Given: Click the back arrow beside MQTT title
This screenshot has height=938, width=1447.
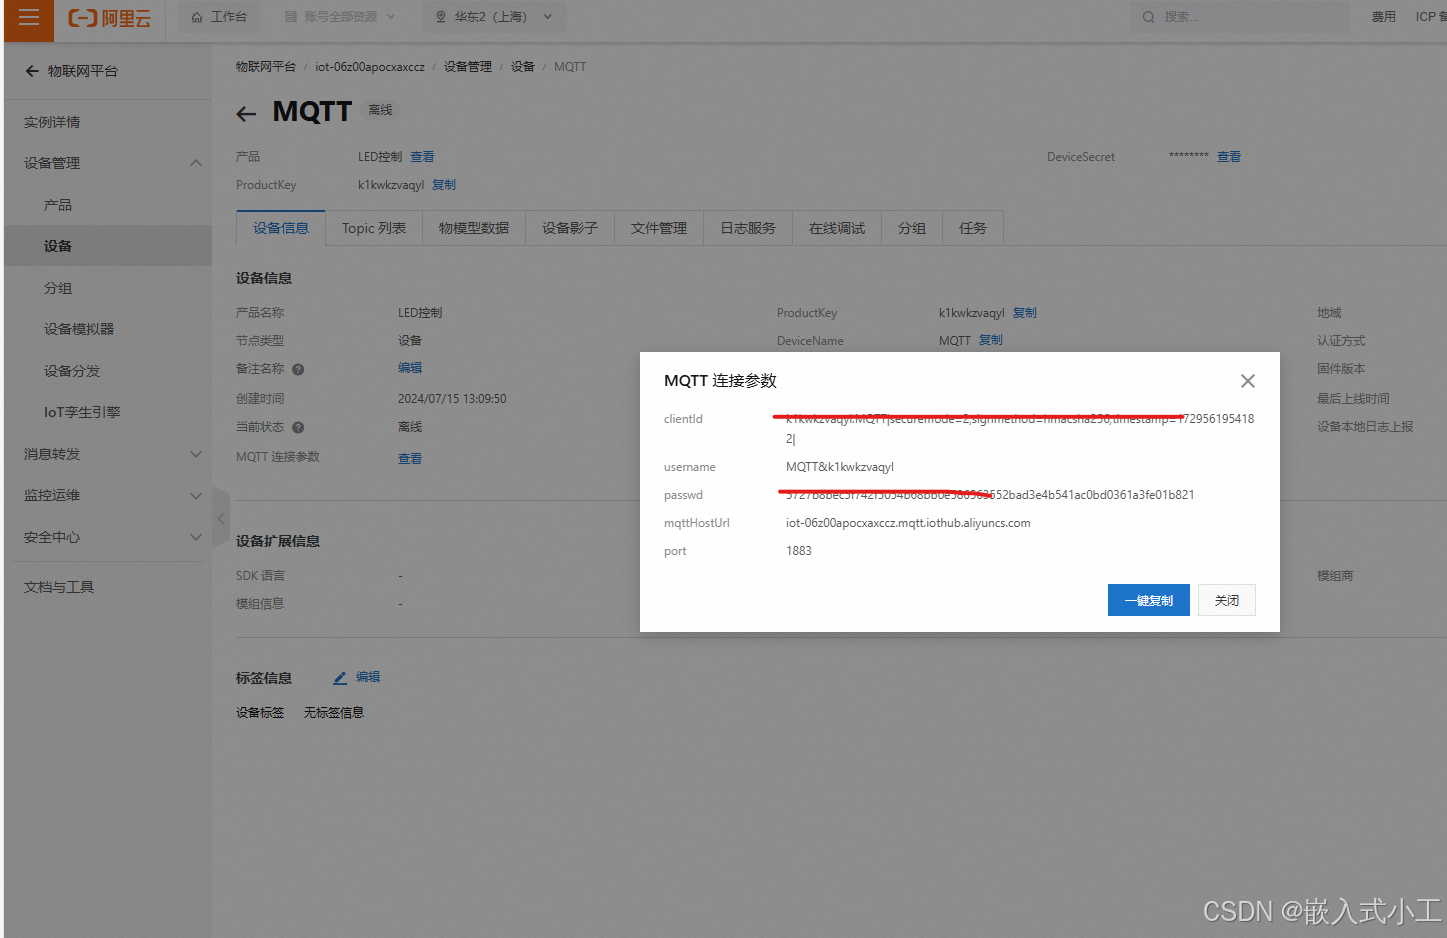Looking at the screenshot, I should [x=246, y=113].
